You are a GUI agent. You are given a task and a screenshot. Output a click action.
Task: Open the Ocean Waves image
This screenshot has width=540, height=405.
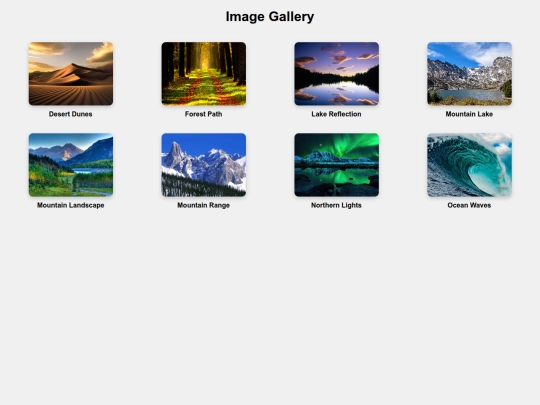pos(469,165)
